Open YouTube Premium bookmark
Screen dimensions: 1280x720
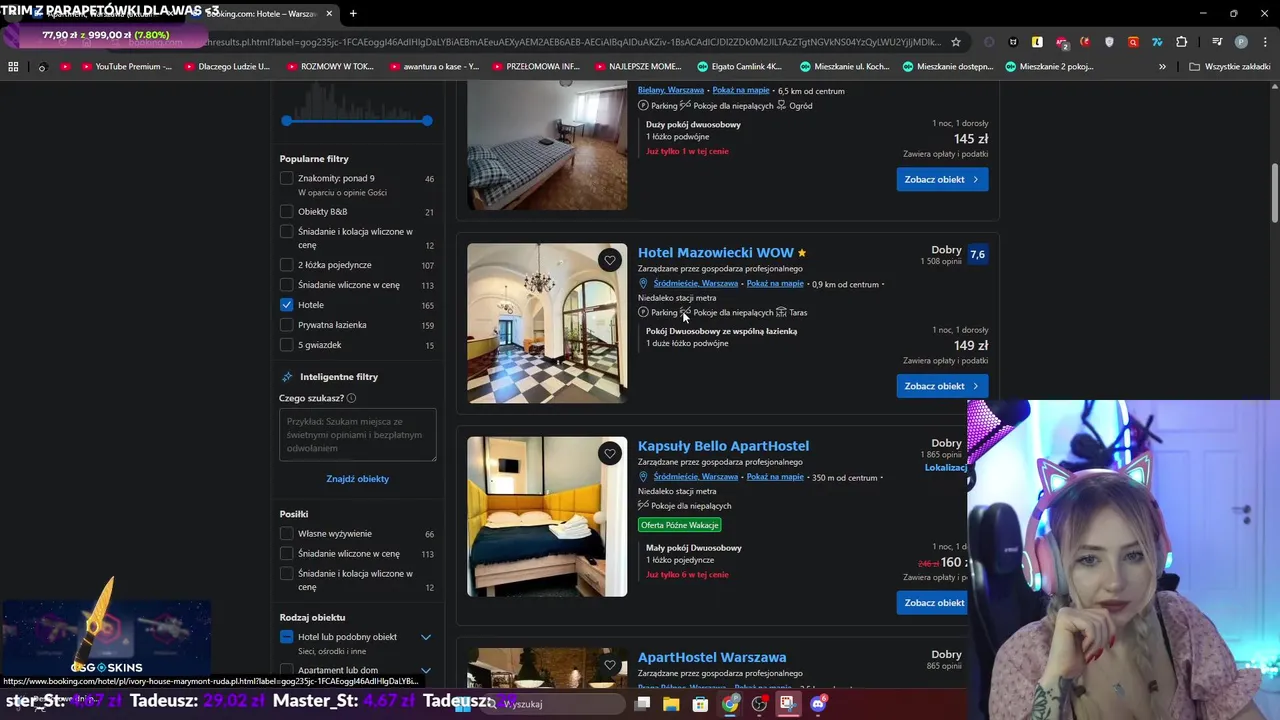(126, 67)
